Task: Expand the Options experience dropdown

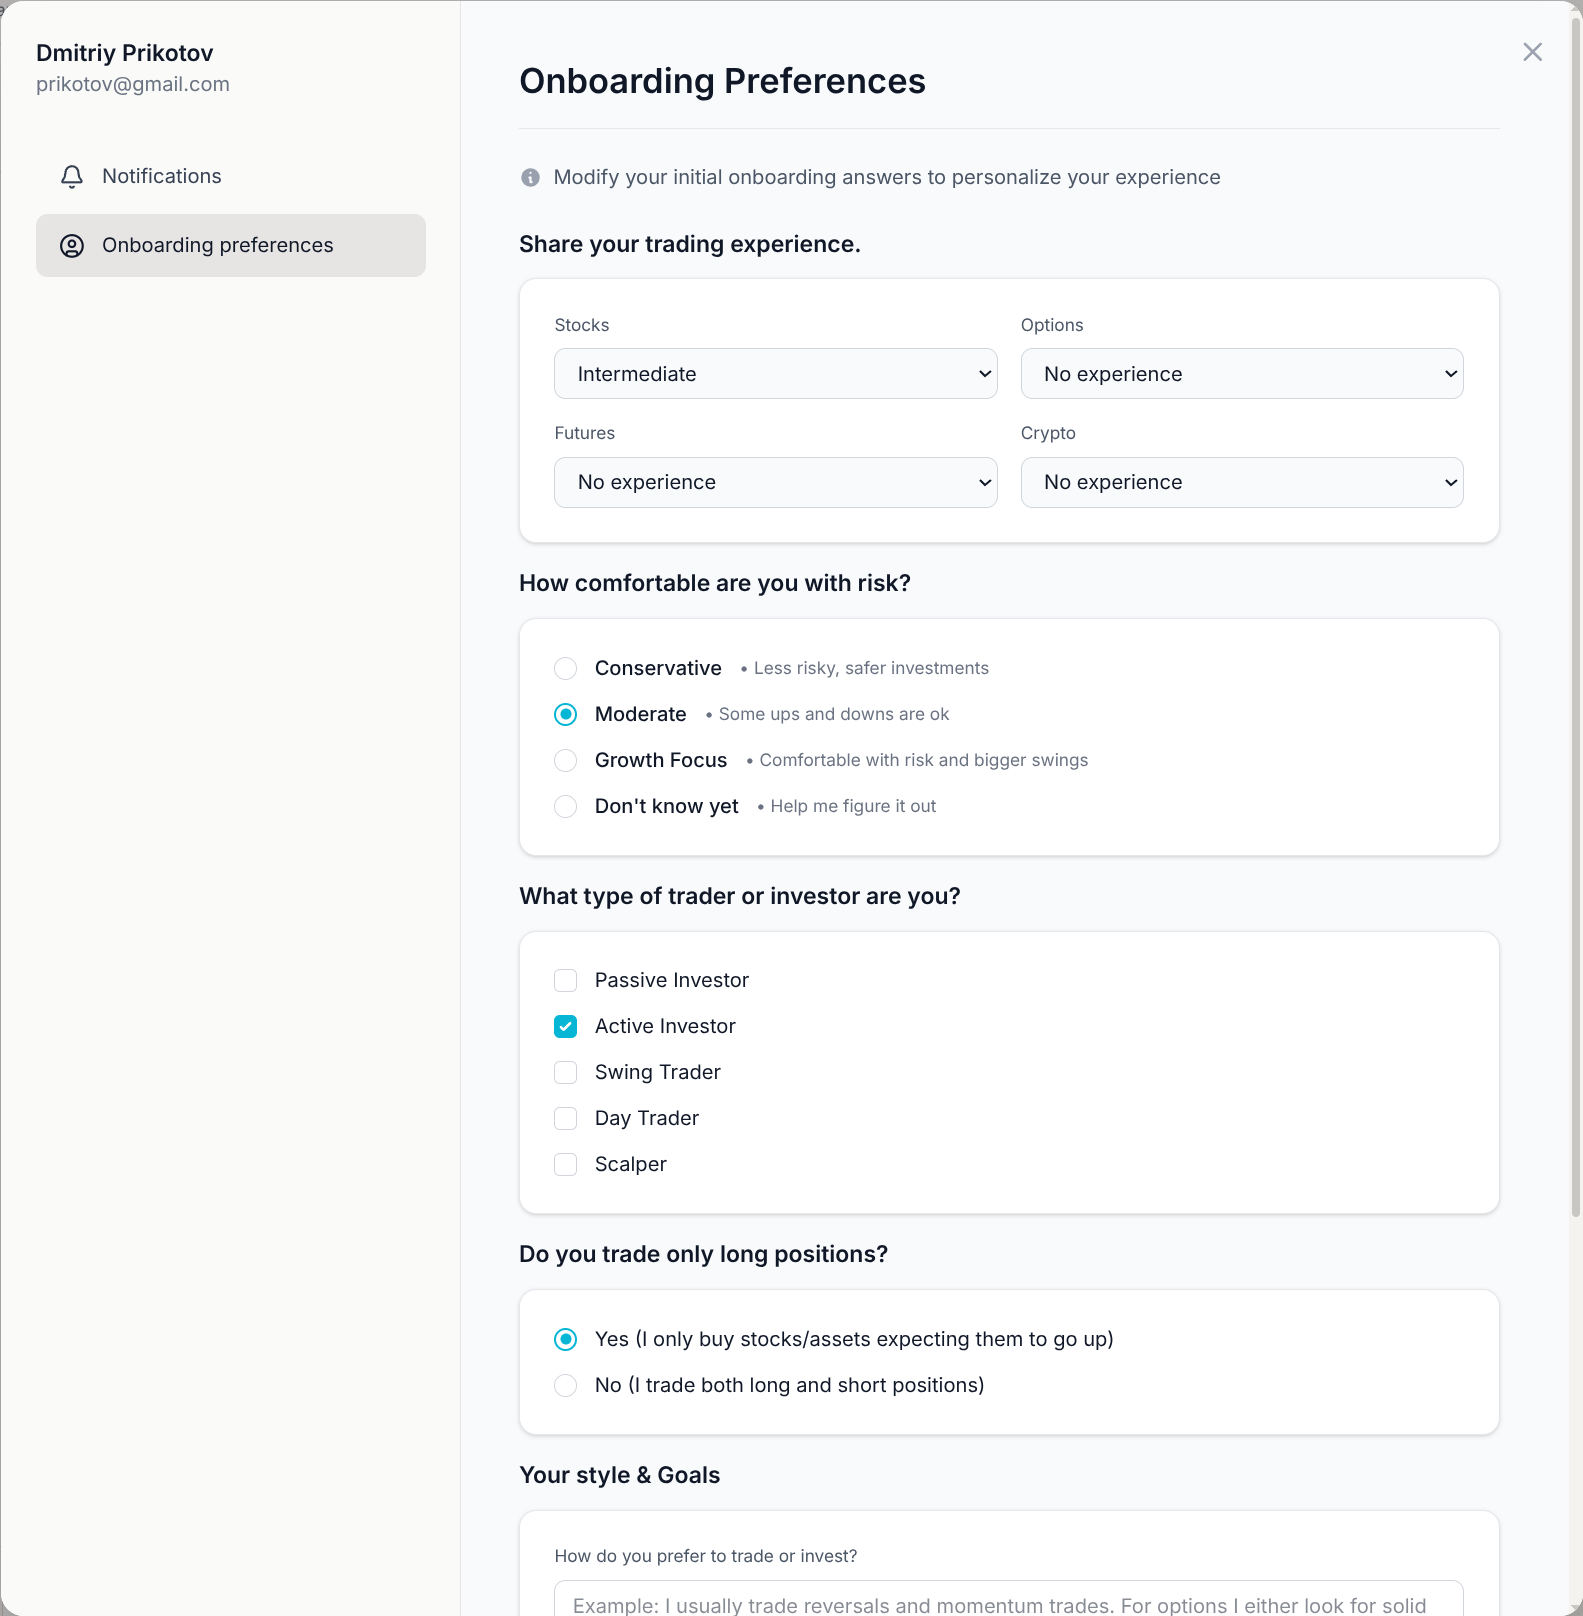Action: pyautogui.click(x=1241, y=374)
